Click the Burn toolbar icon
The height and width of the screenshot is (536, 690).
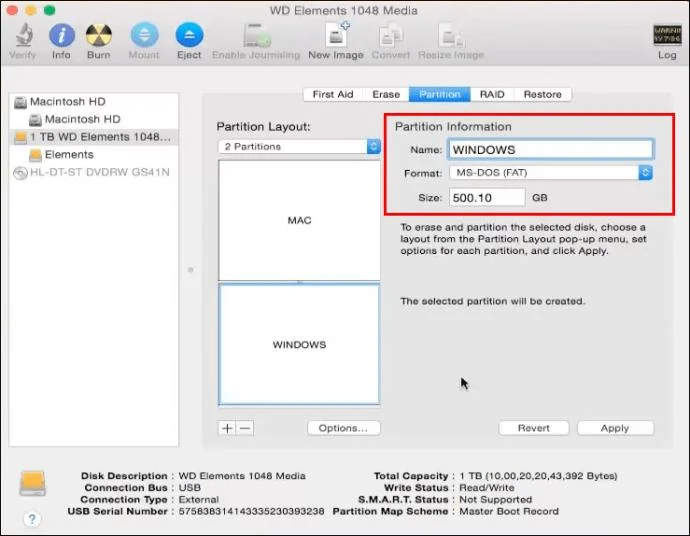tap(99, 35)
